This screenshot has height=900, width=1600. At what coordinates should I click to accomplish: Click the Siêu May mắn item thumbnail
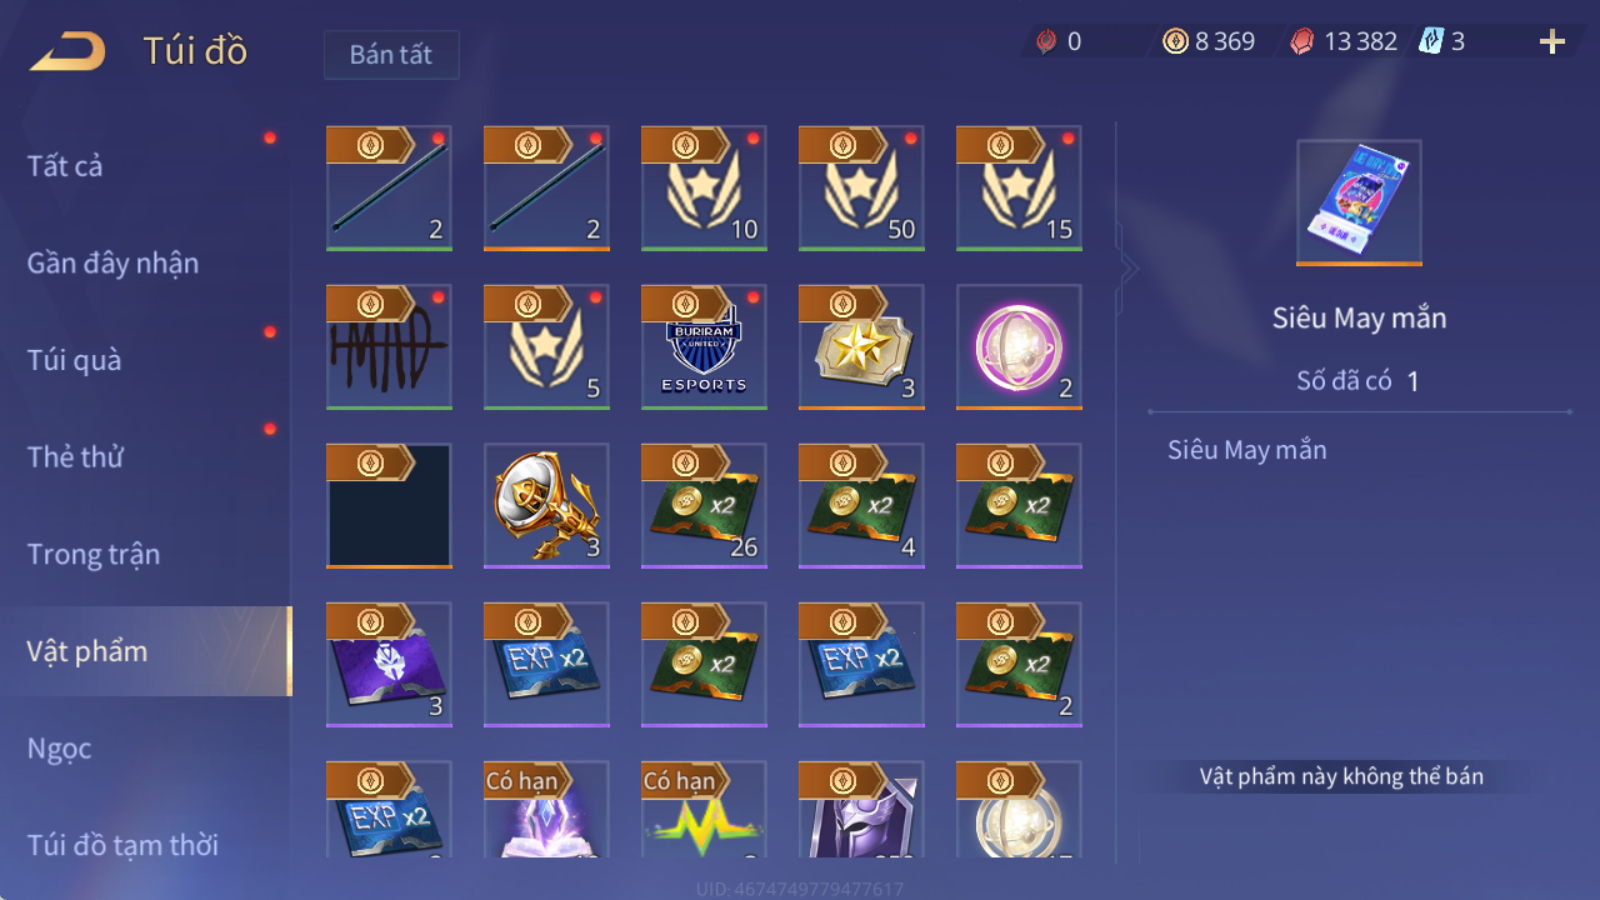click(x=1359, y=202)
